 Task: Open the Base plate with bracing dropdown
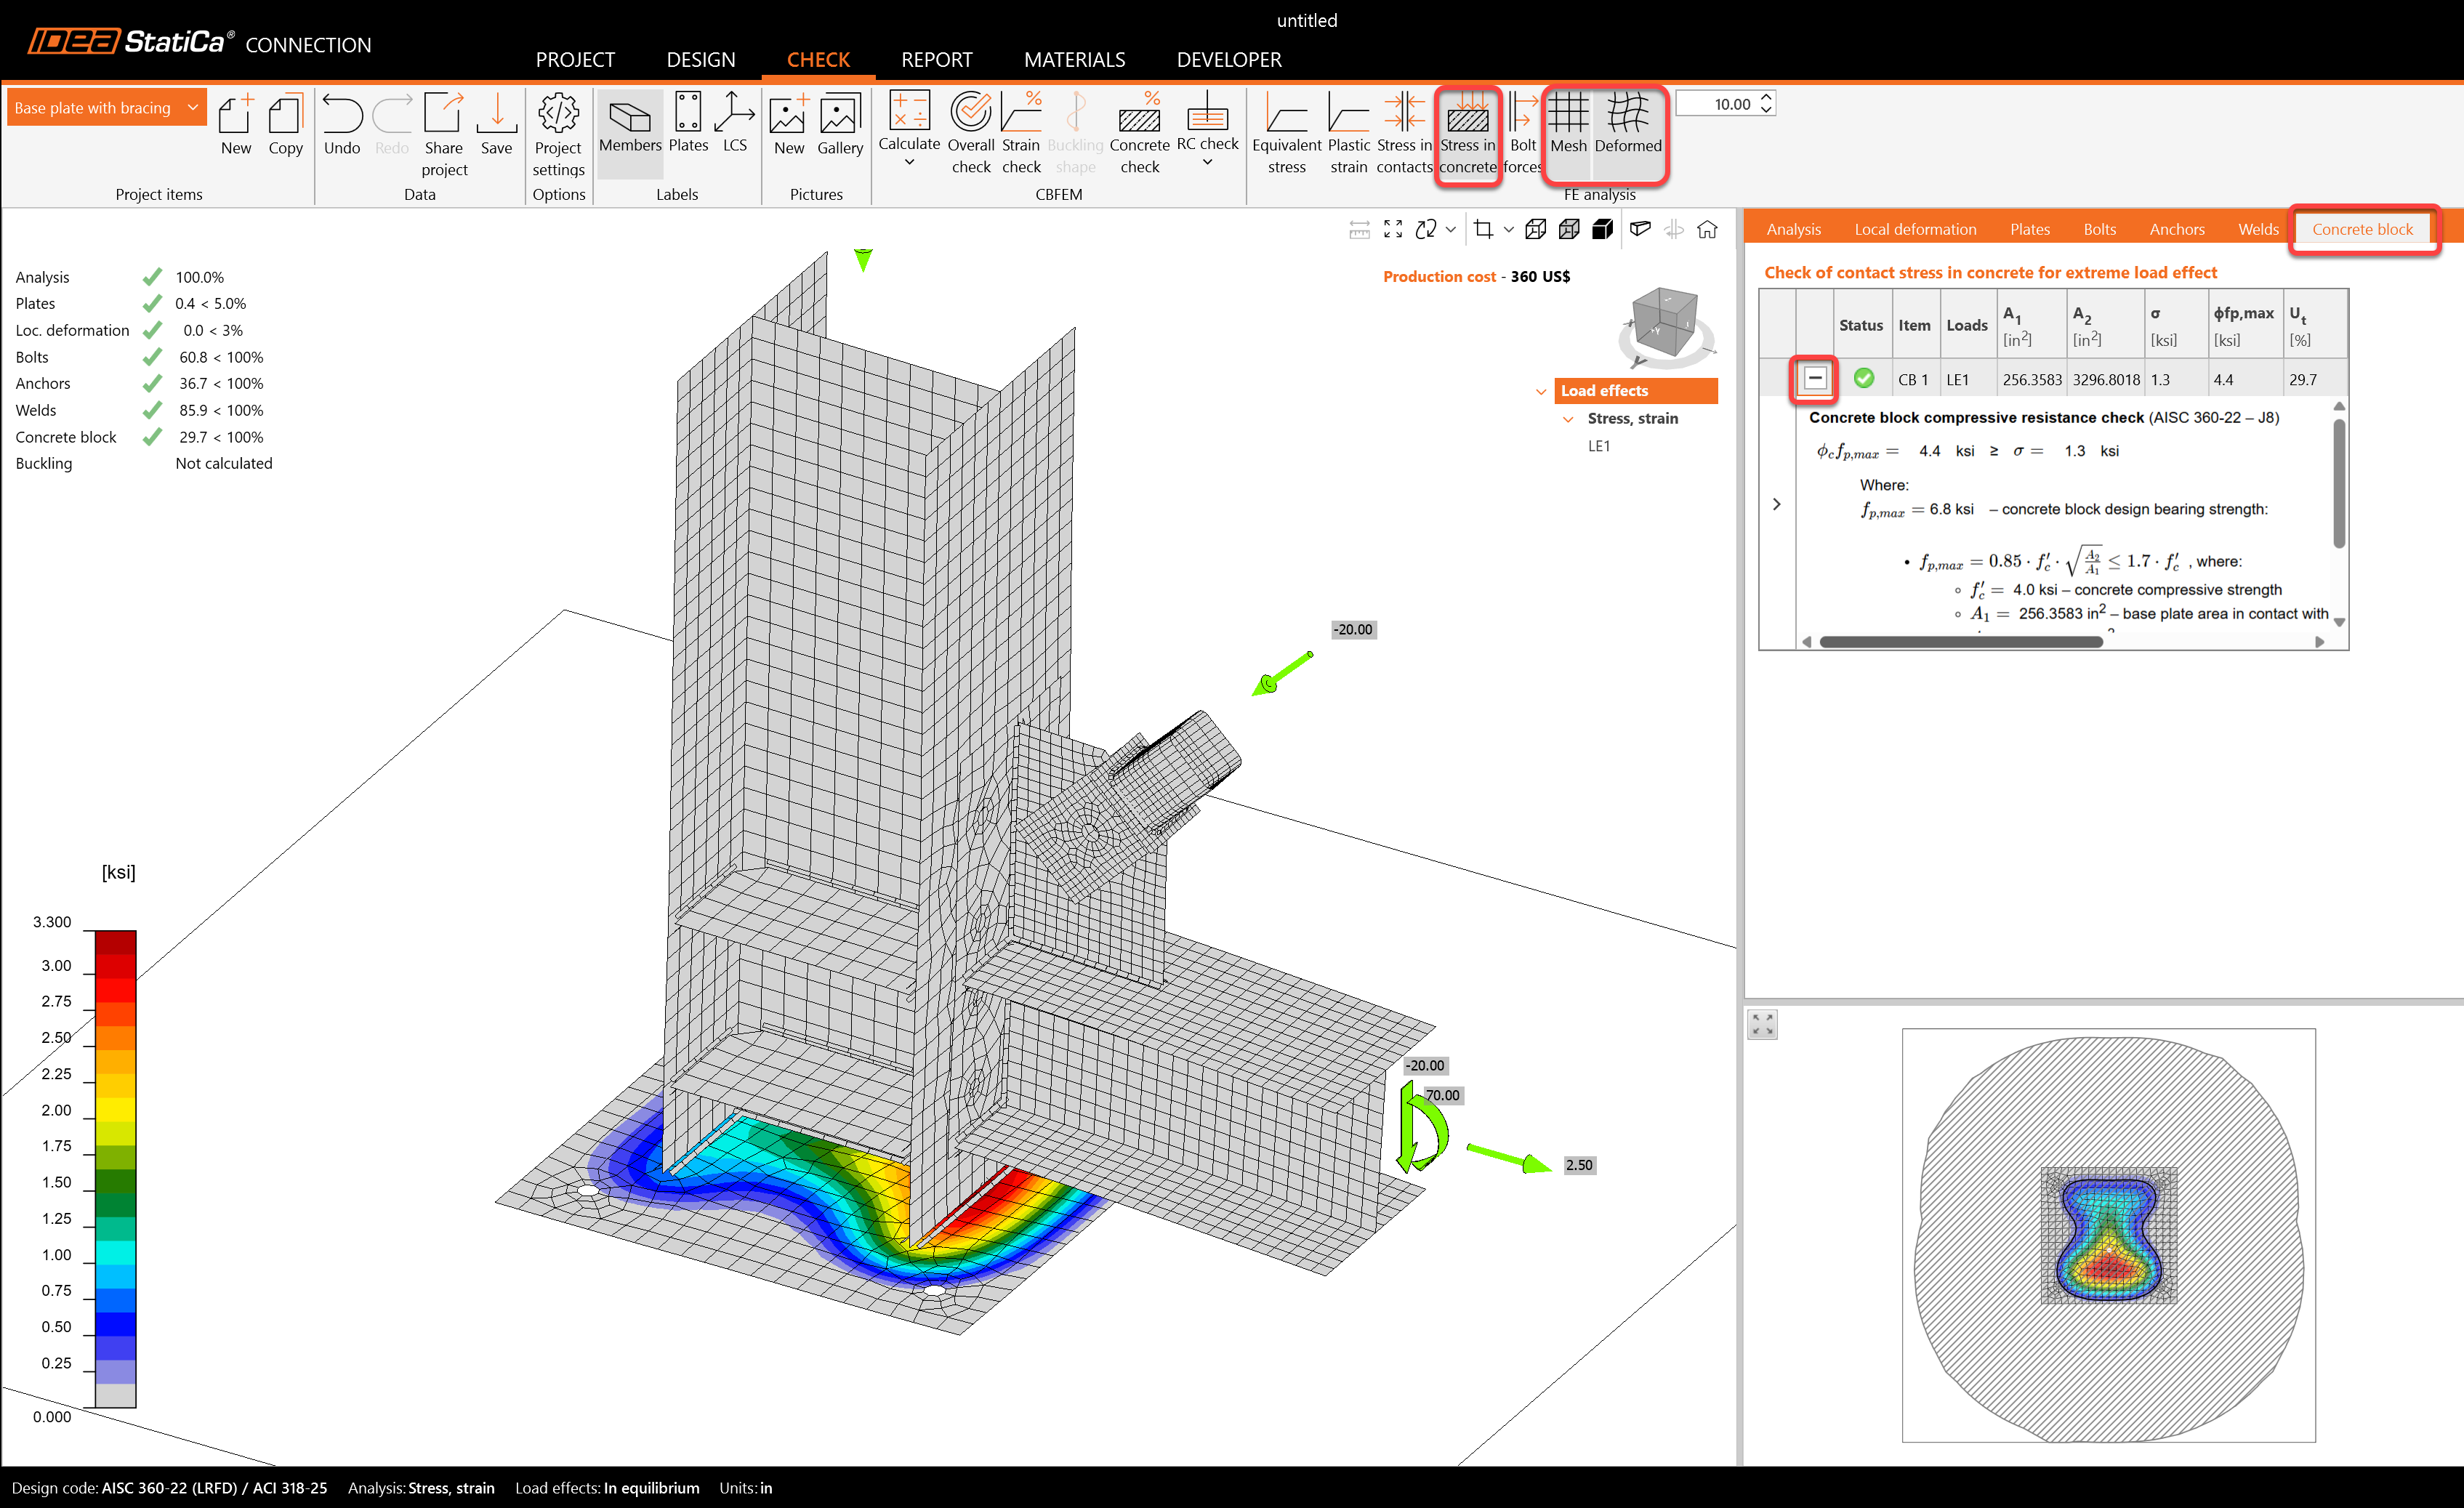point(107,107)
